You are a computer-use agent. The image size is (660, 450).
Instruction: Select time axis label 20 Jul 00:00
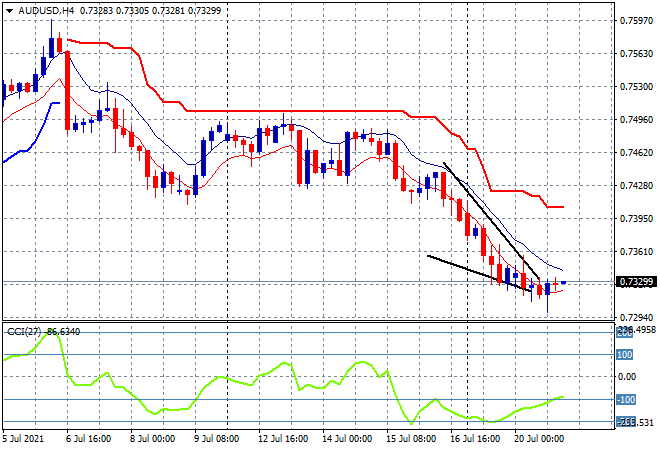point(539,439)
